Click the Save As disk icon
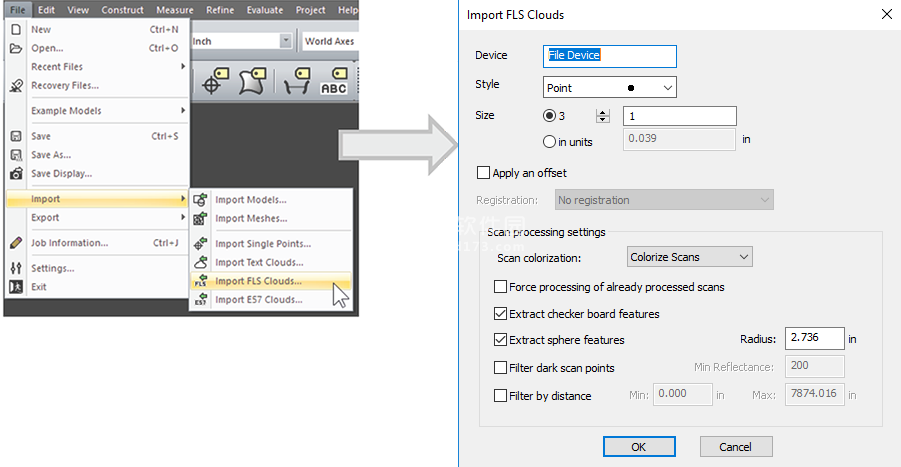This screenshot has width=901, height=467. [x=16, y=155]
